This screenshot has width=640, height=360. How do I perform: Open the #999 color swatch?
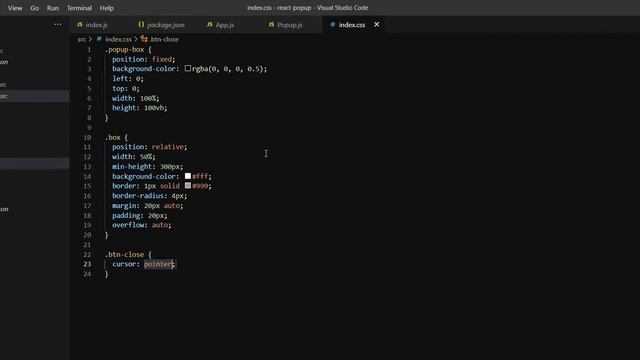click(x=188, y=186)
